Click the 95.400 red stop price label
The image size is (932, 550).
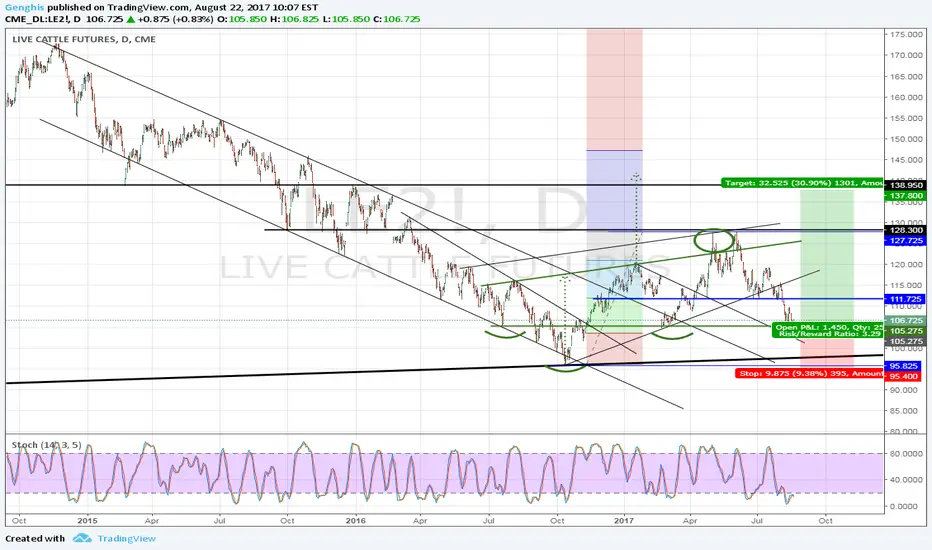tap(904, 376)
